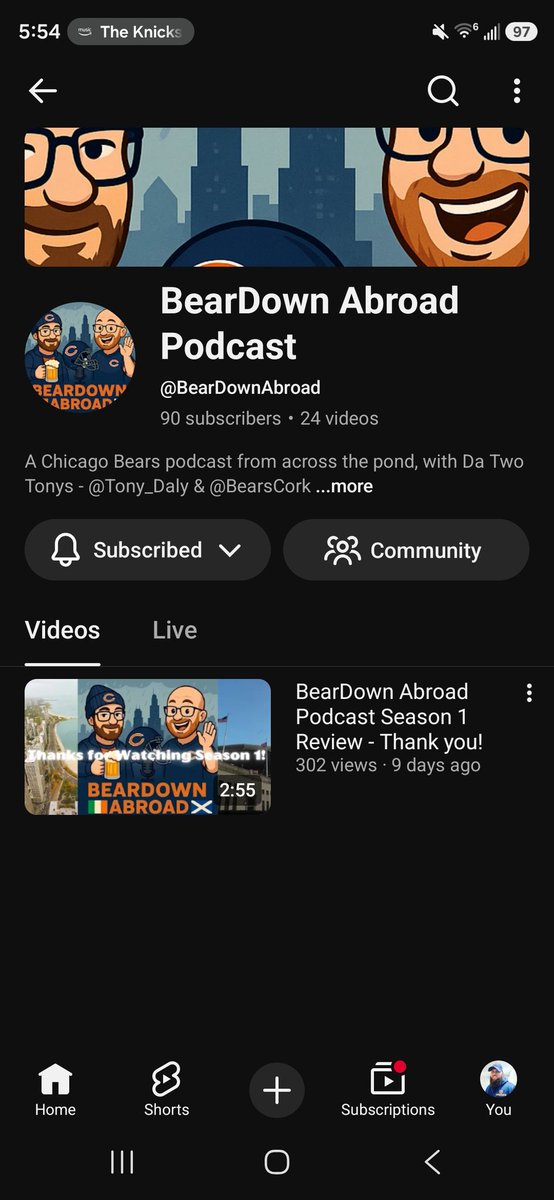The image size is (554, 1200).
Task: Tap the @BearDownAbroad channel handle
Action: coord(240,388)
